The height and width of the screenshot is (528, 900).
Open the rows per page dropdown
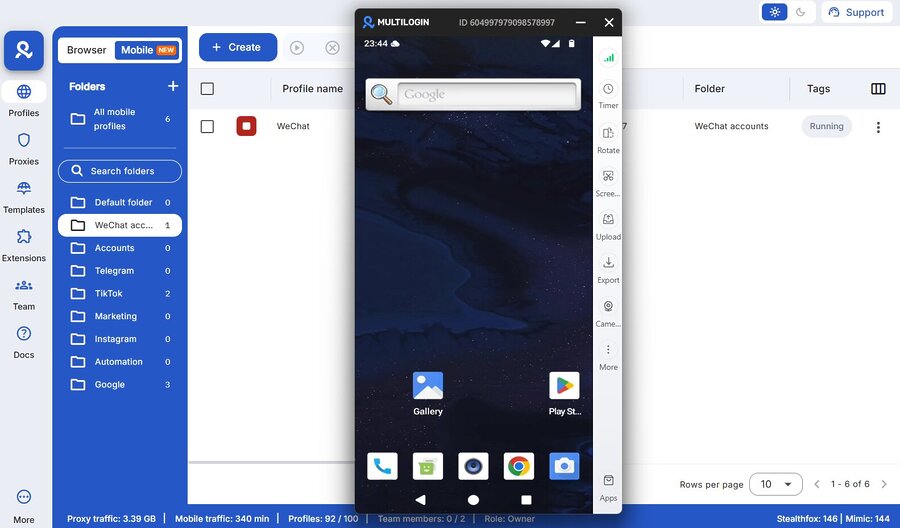click(776, 484)
